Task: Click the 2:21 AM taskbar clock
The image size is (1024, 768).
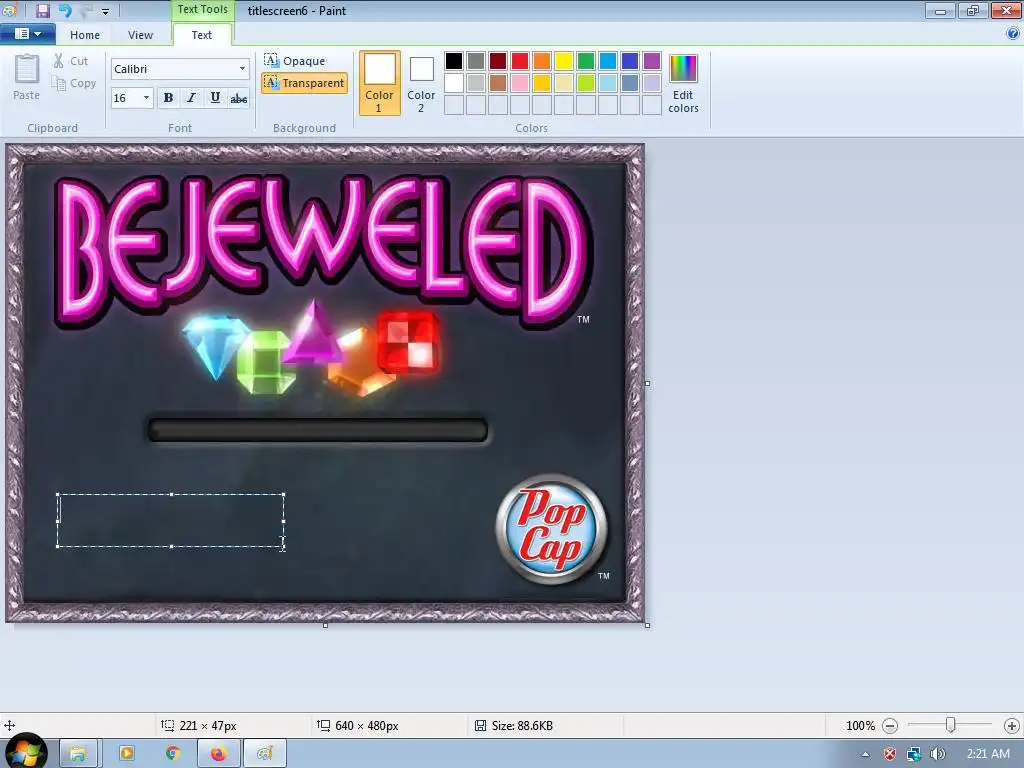Action: (988, 754)
